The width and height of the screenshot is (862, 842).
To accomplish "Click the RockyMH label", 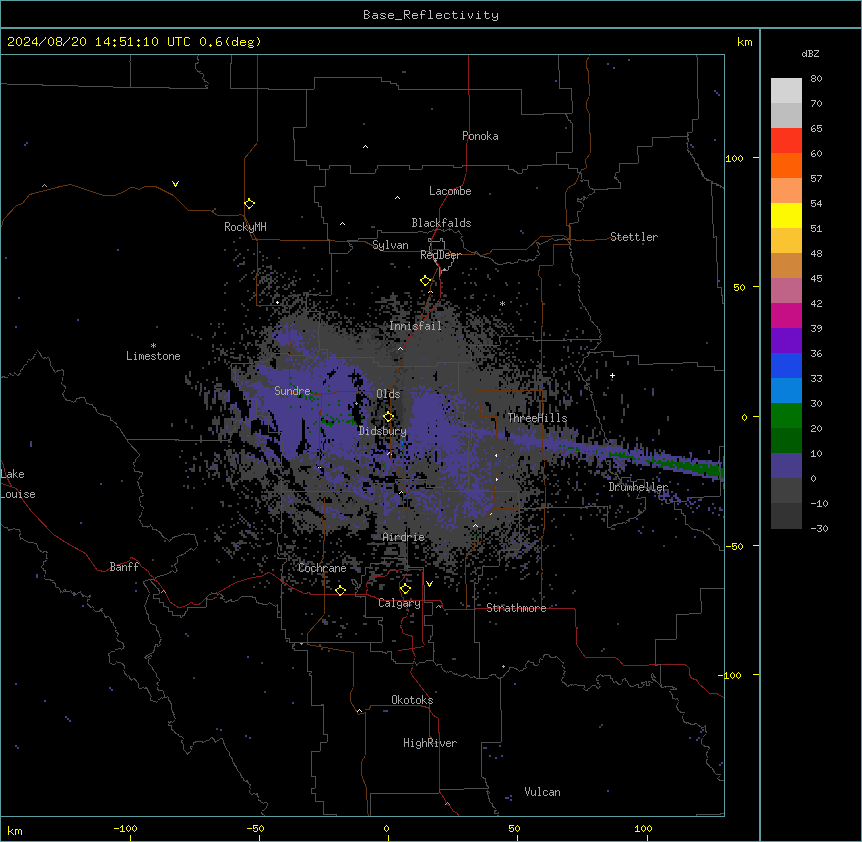I will tap(245, 227).
